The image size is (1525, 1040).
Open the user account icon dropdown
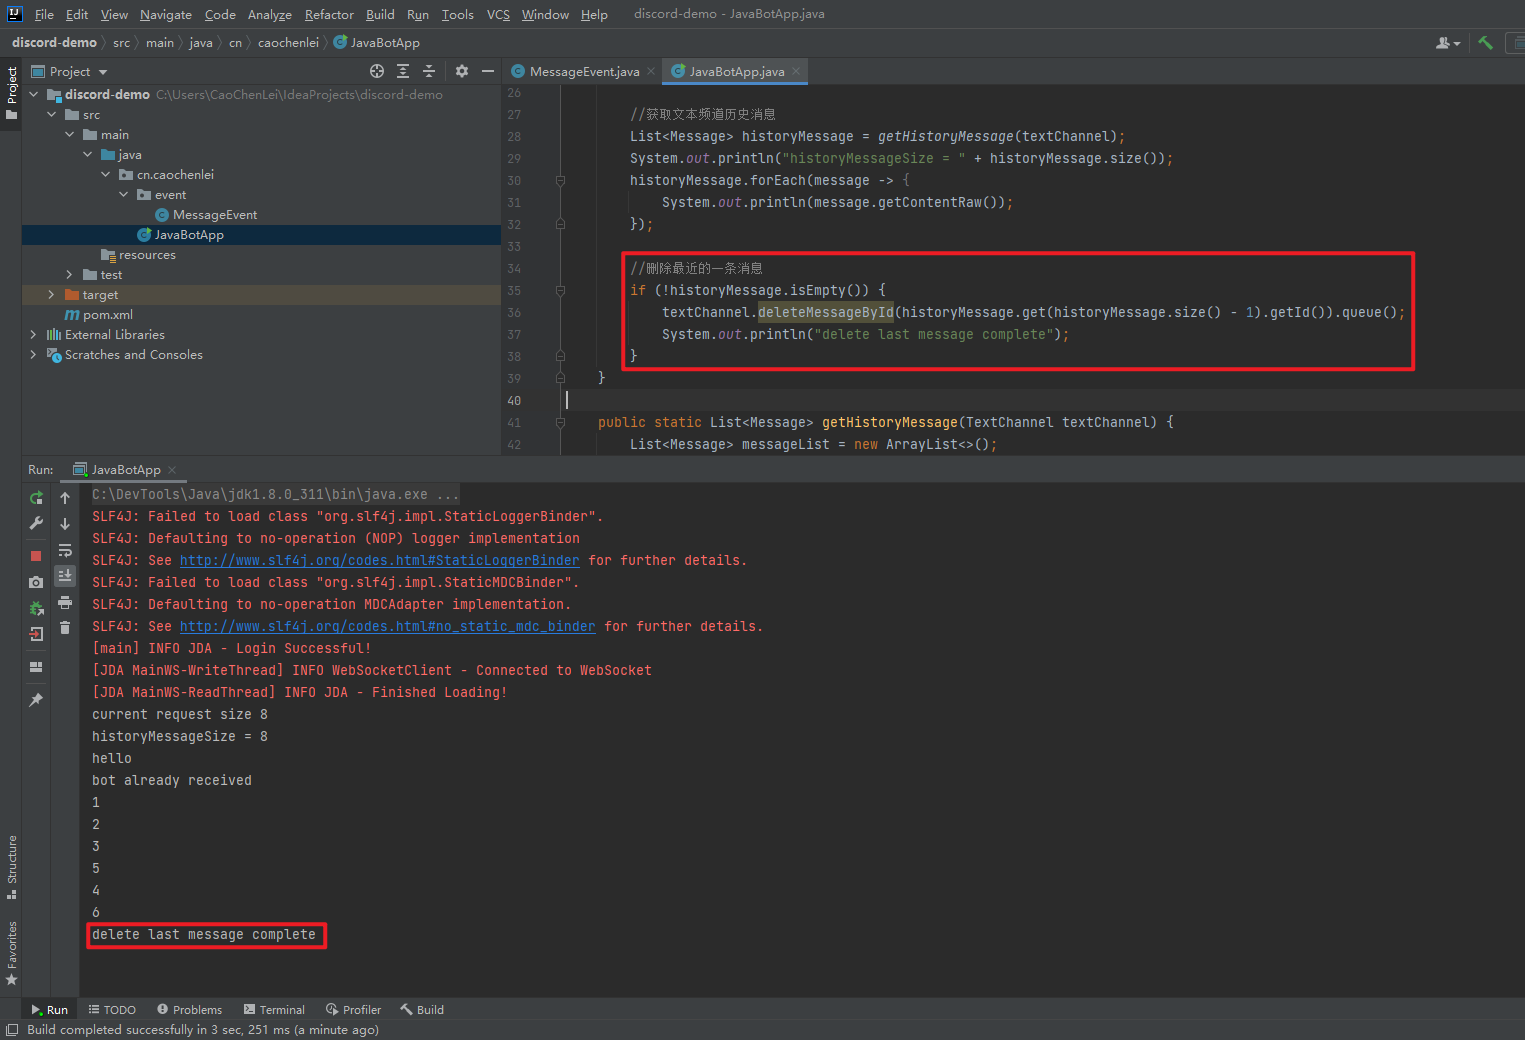click(1448, 43)
